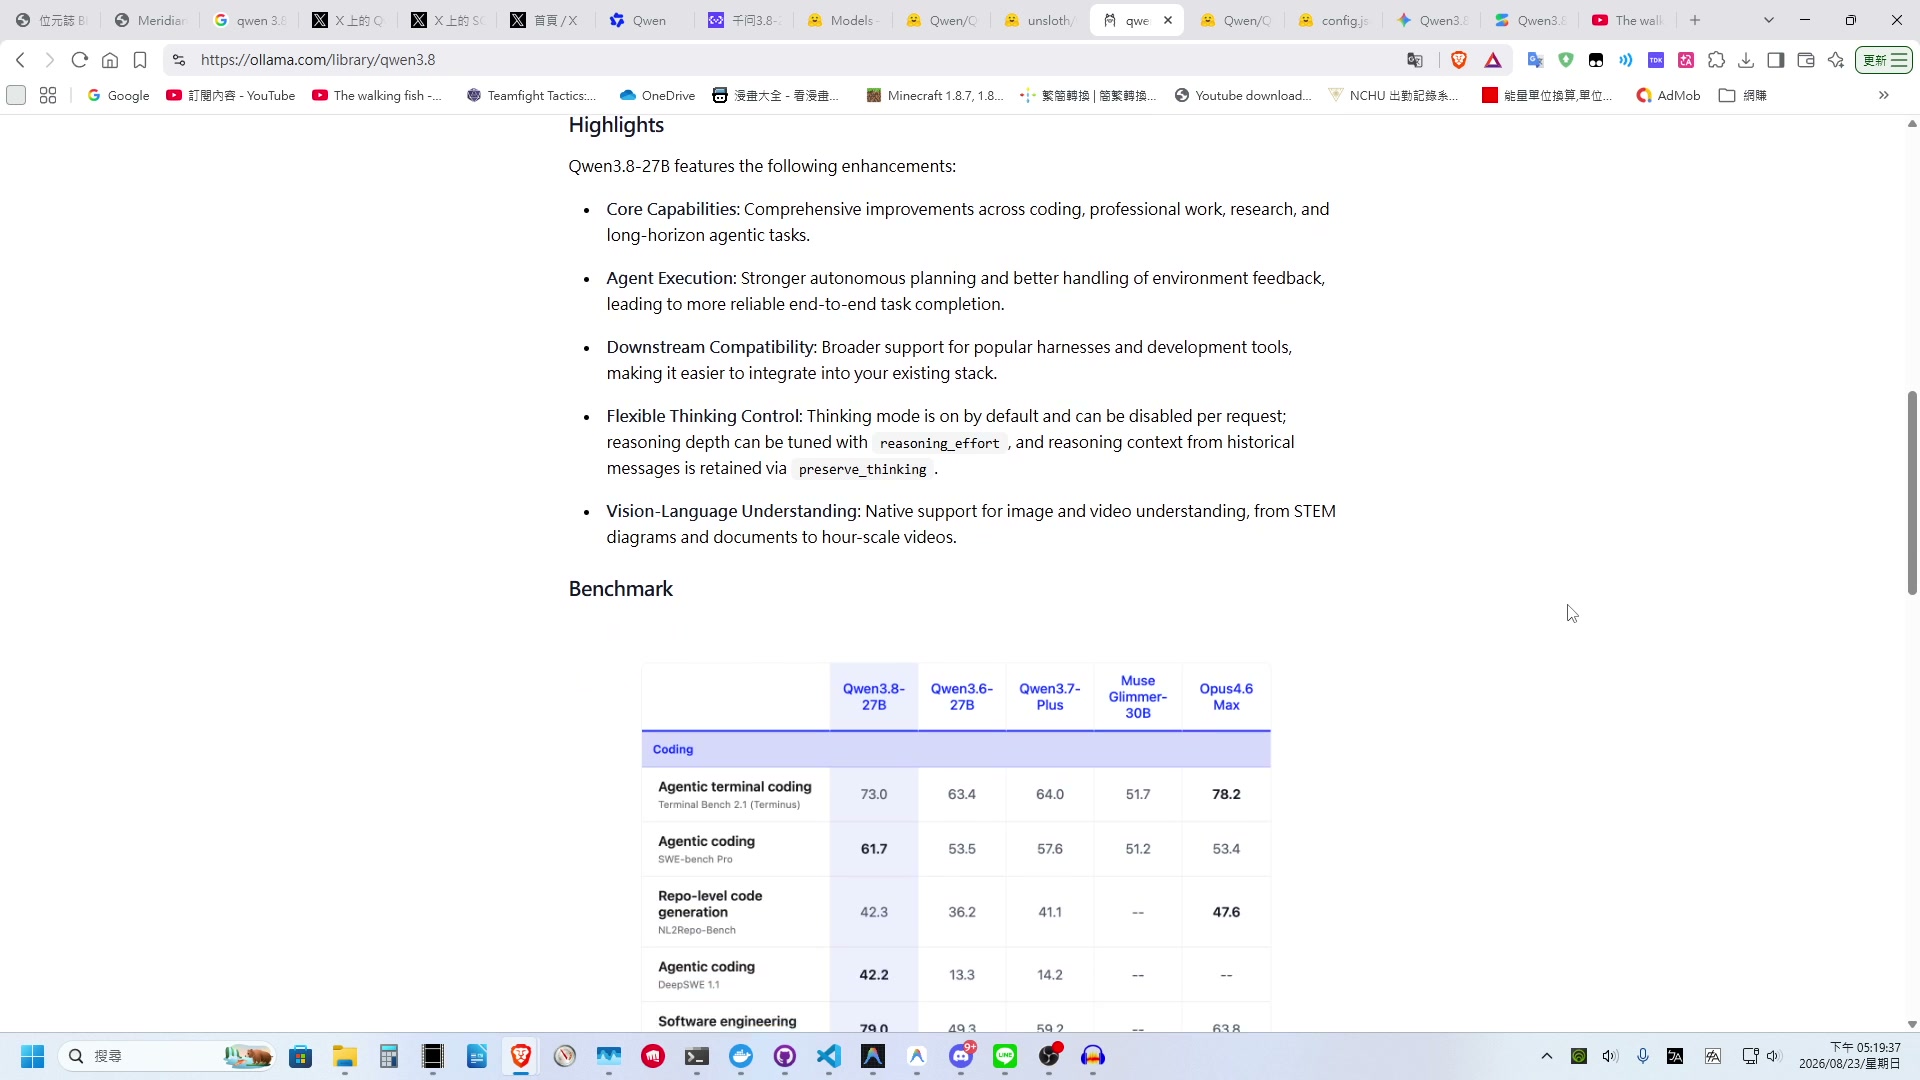Screen dimensions: 1920x1080
Task: Click the address bar translate icon
Action: click(x=1415, y=60)
